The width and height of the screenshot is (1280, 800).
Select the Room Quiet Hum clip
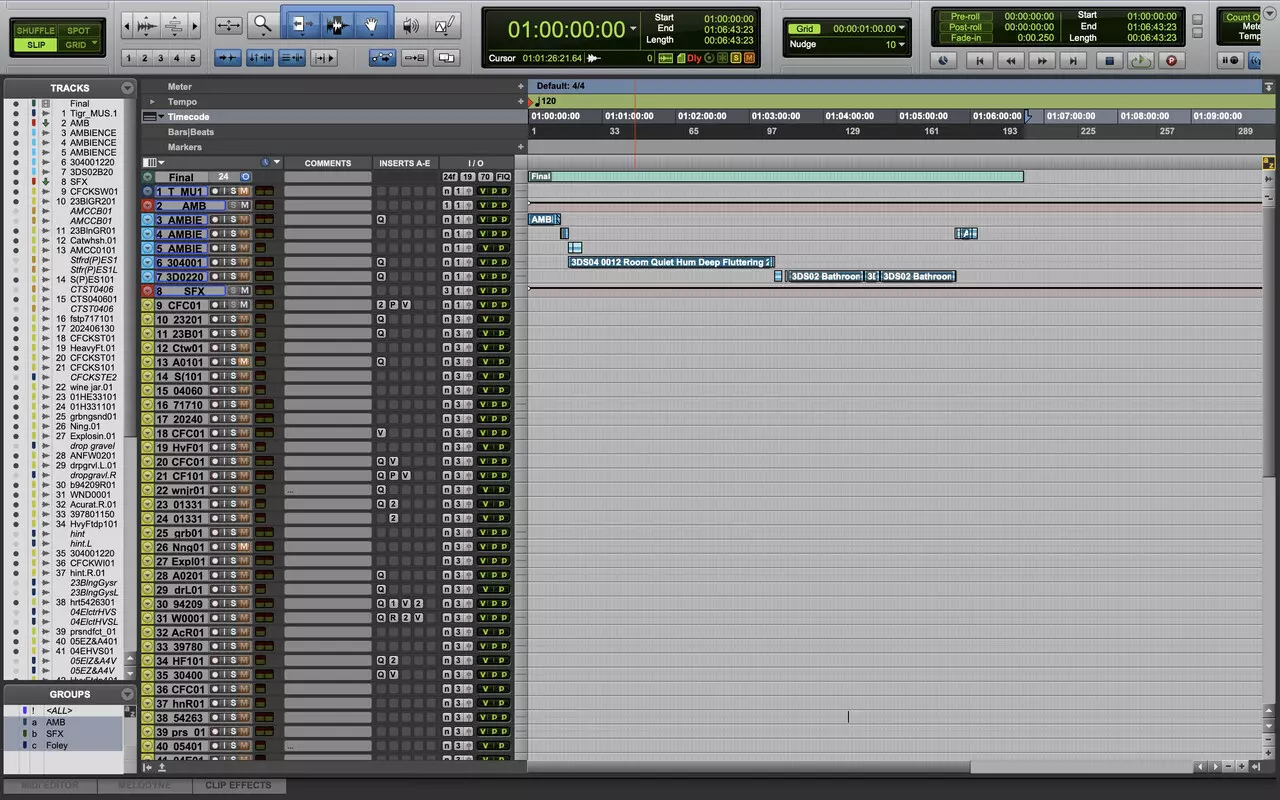[x=670, y=263]
